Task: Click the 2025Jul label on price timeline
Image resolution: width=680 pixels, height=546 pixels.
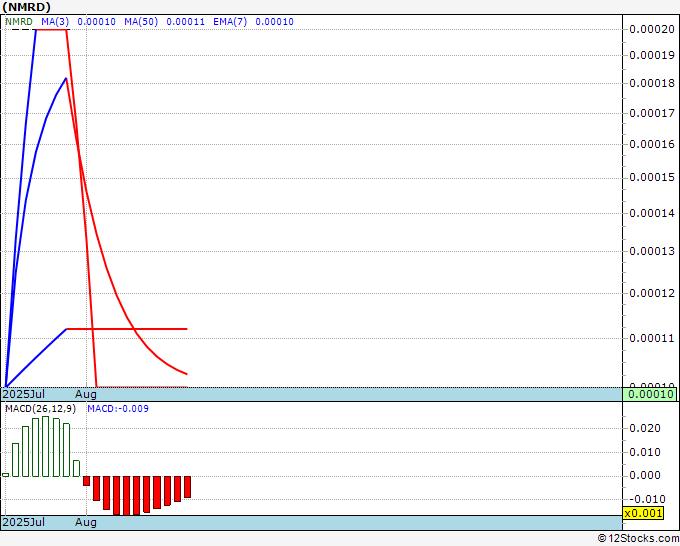Action: click(23, 394)
